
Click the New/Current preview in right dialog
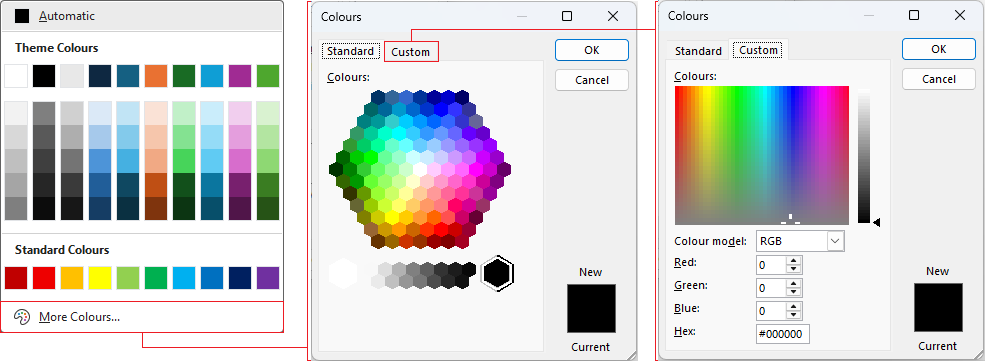(938, 307)
